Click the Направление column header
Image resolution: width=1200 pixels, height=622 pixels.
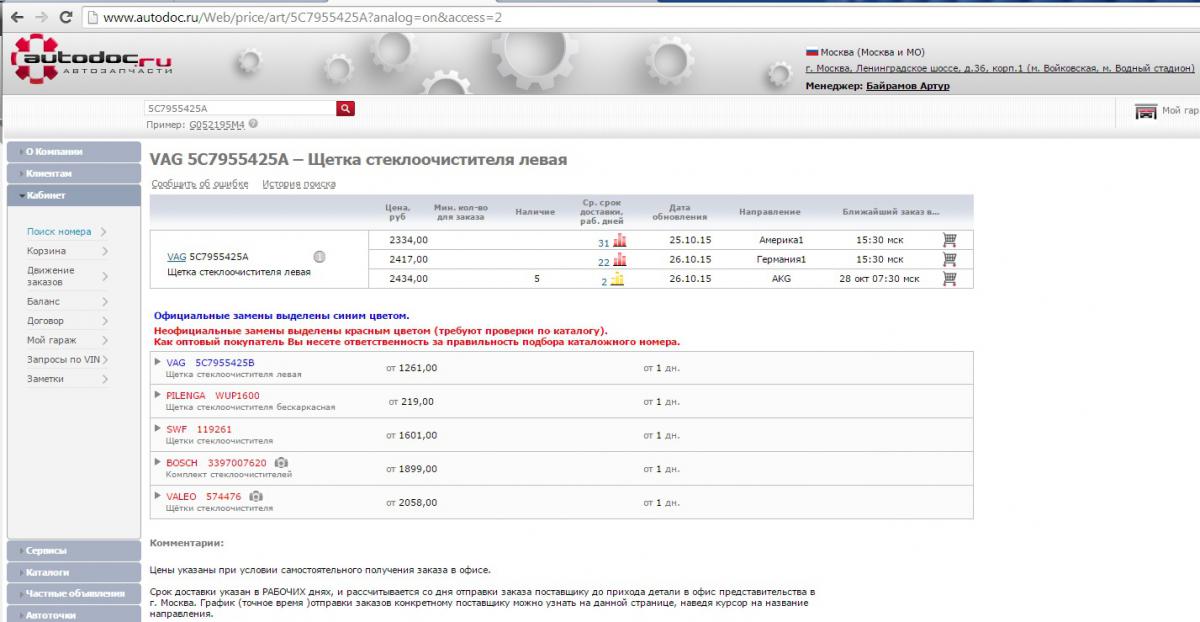coord(770,212)
